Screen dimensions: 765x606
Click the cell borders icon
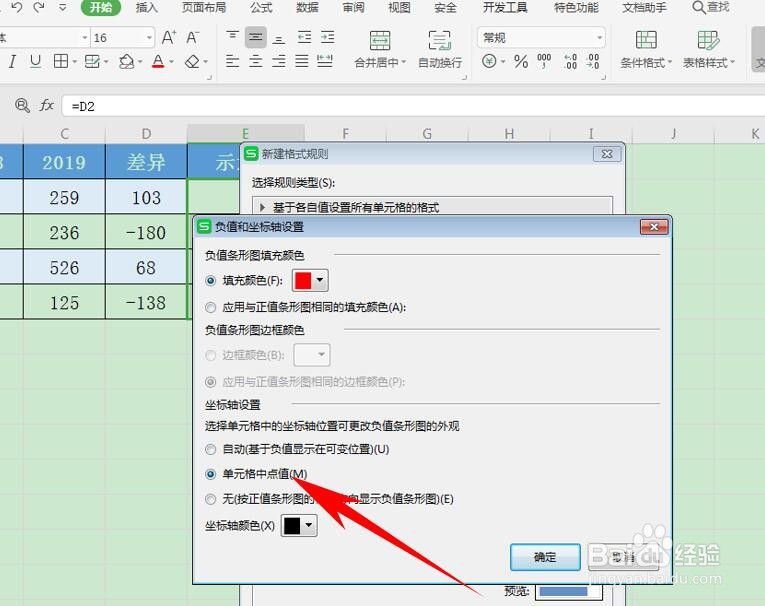click(x=60, y=61)
